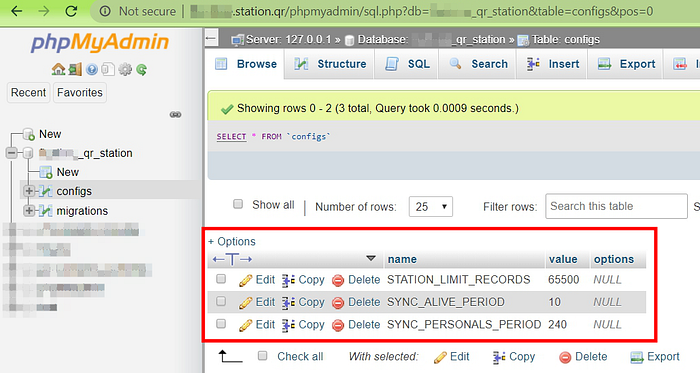This screenshot has width=700, height=373.
Task: Expand the configs table tree node
Action: point(29,191)
